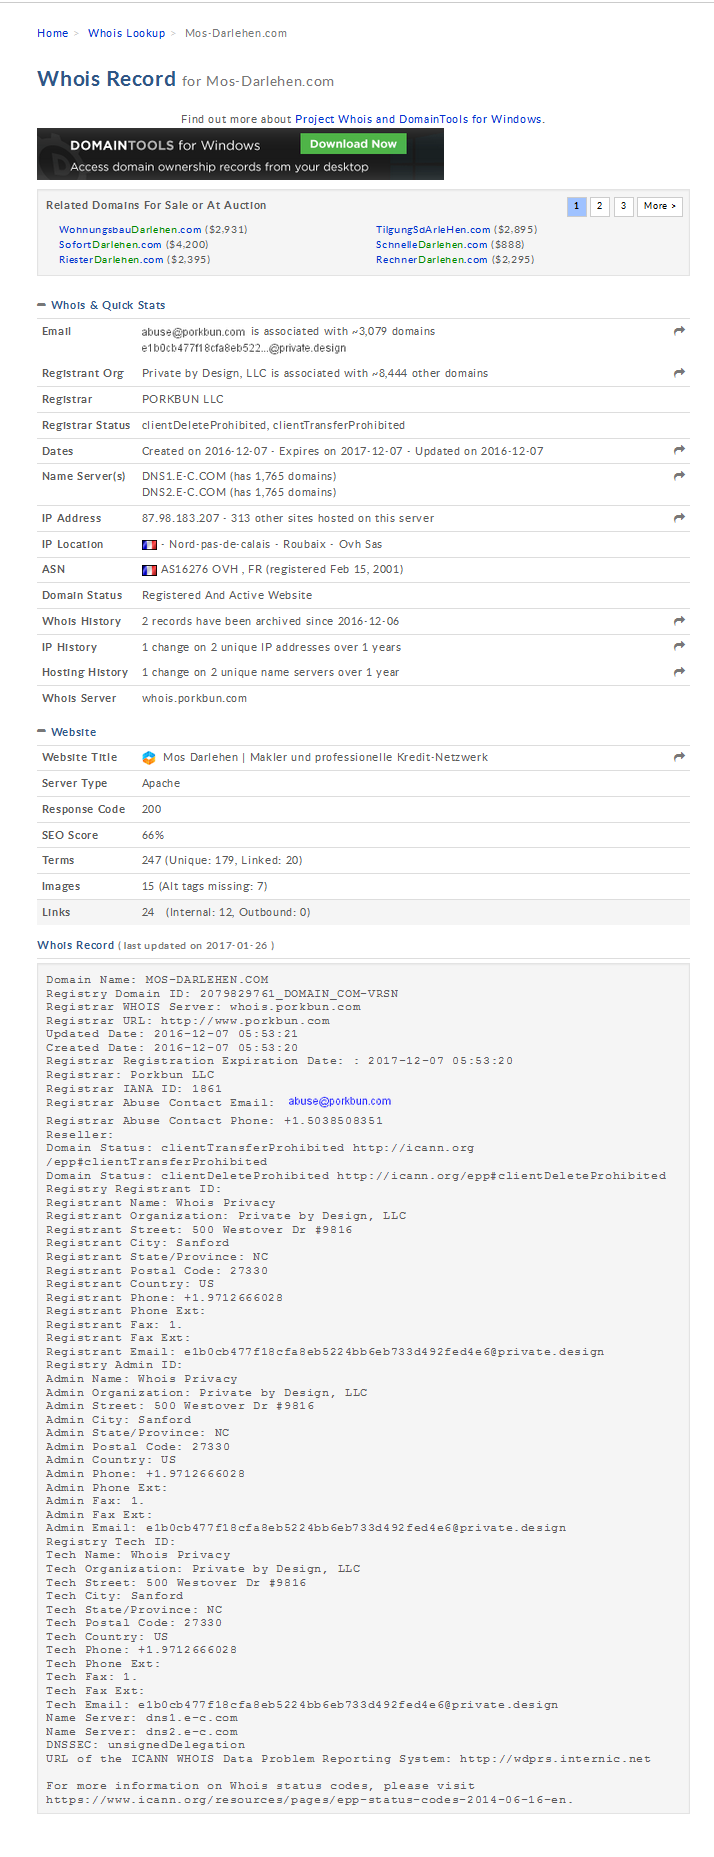
Task: Click the share arrow in Email row
Action: pyautogui.click(x=679, y=331)
